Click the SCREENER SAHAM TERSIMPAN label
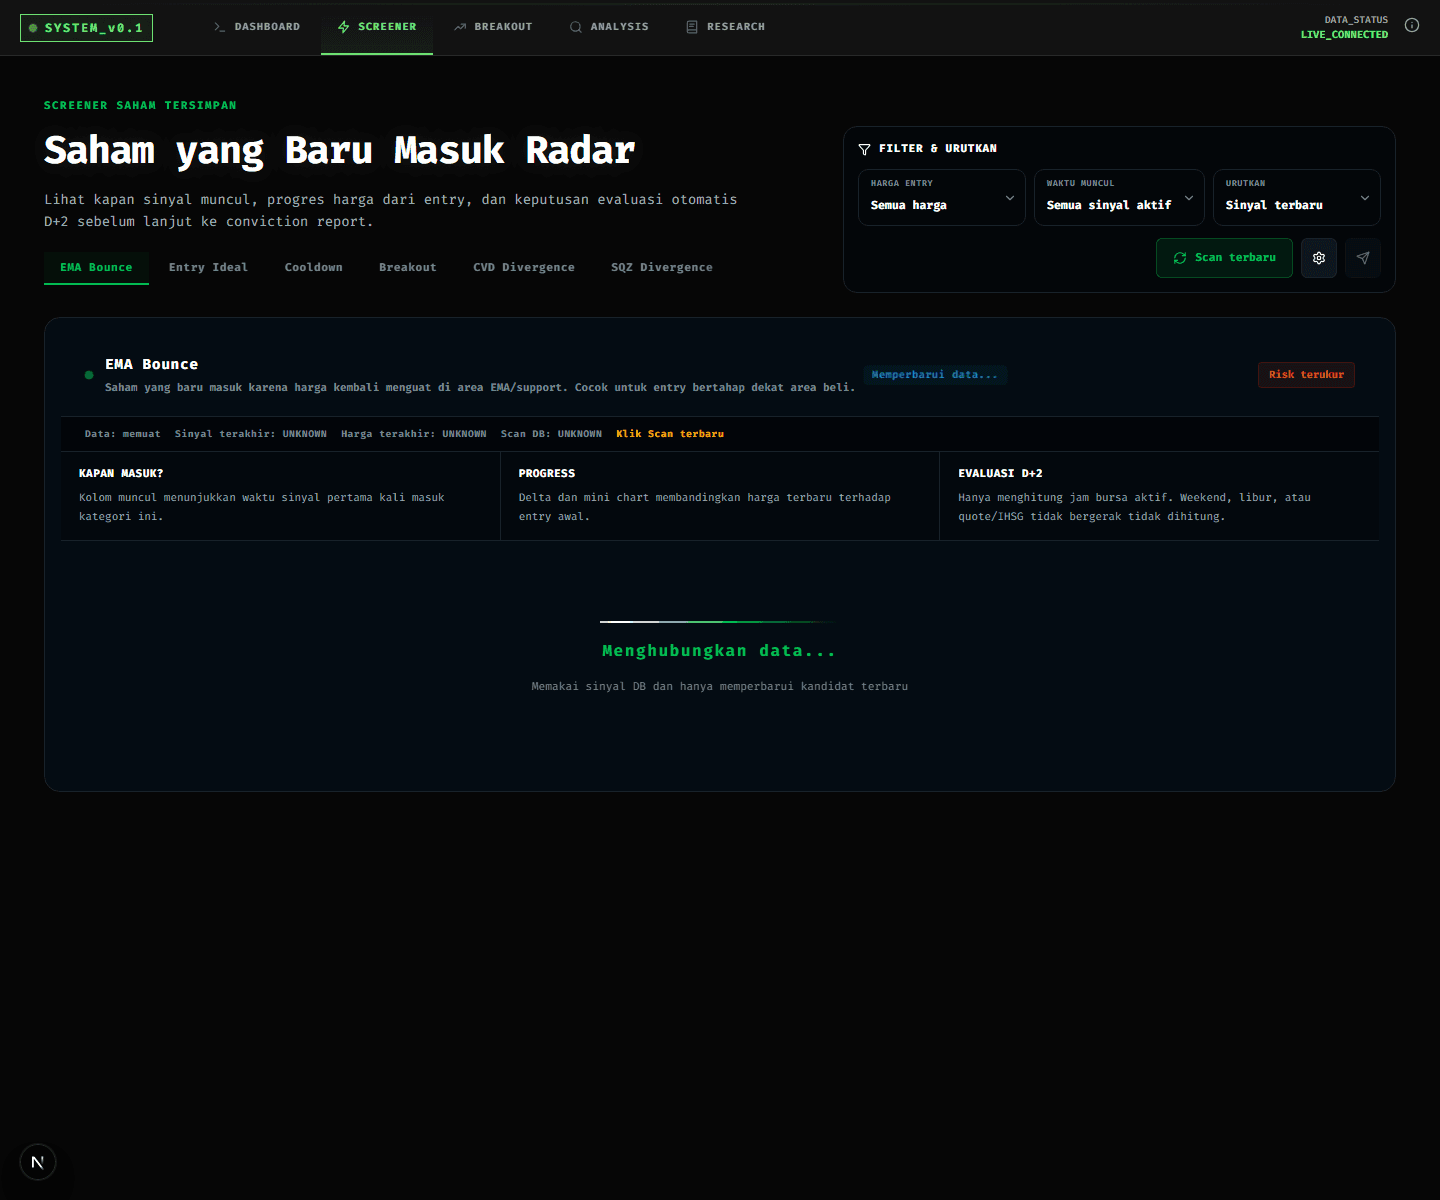 coord(140,105)
